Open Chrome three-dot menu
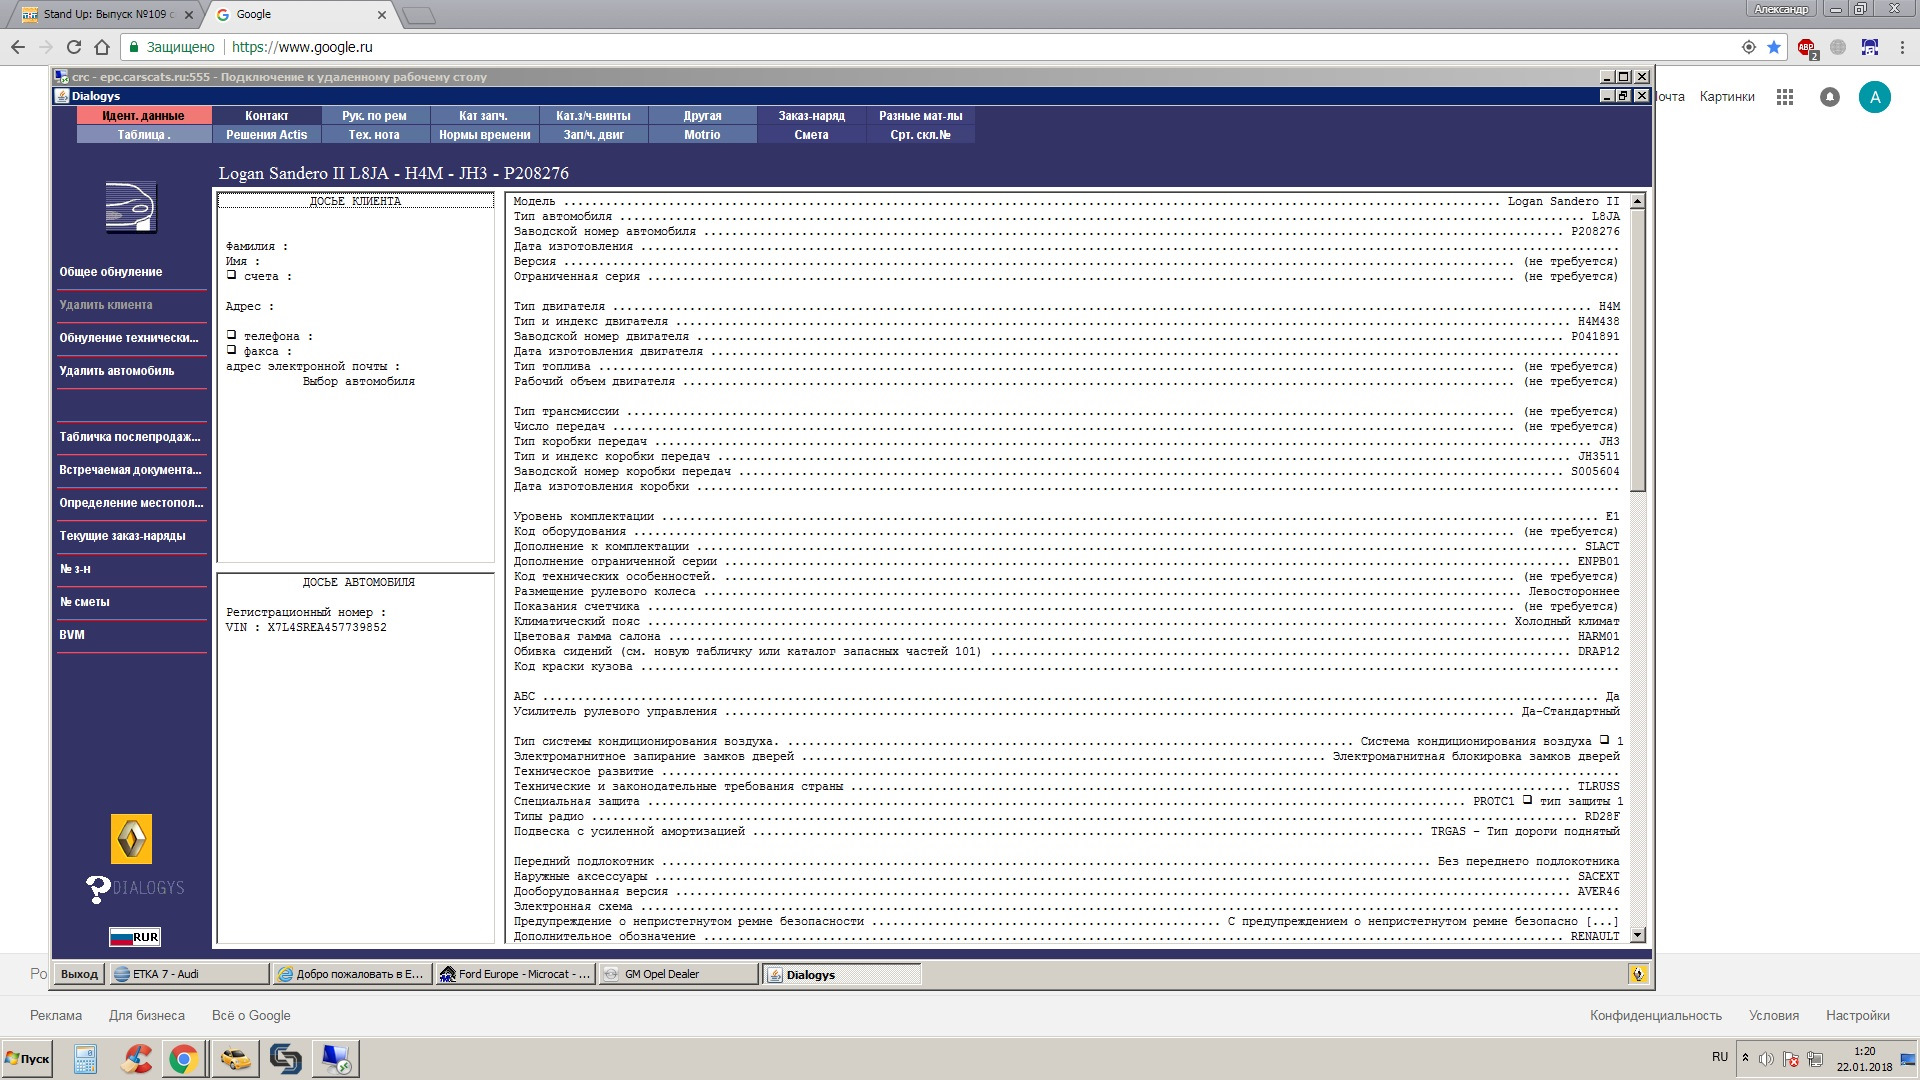 coord(1902,47)
